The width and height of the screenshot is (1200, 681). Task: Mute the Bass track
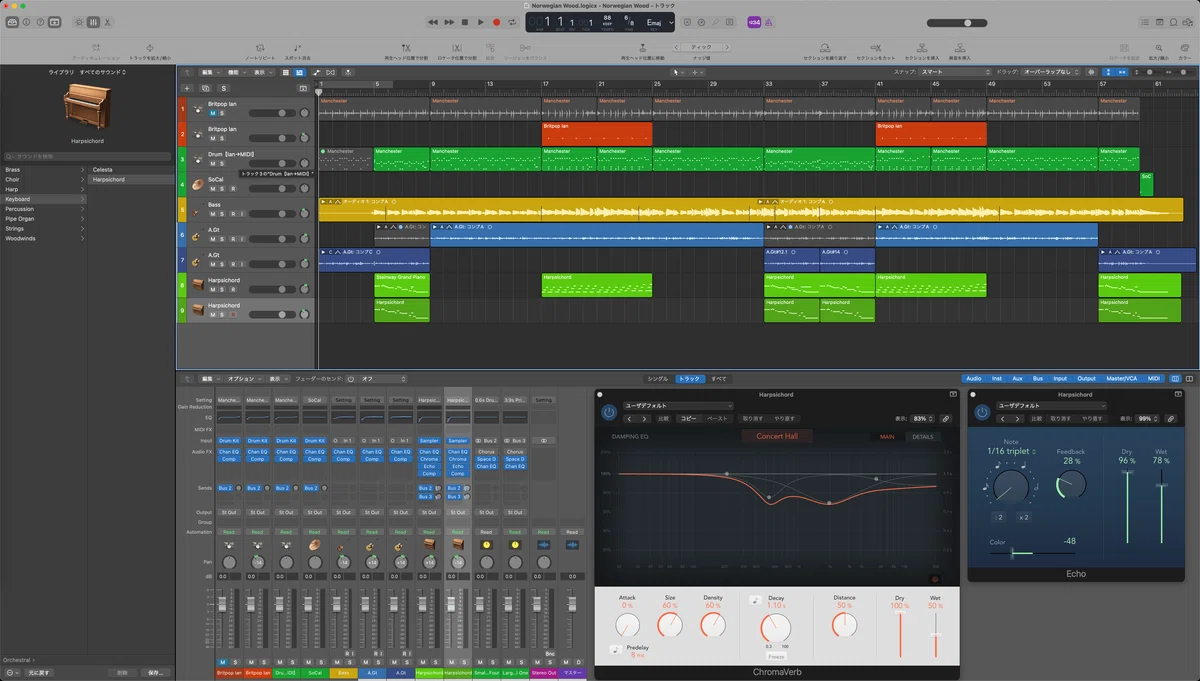(212, 213)
